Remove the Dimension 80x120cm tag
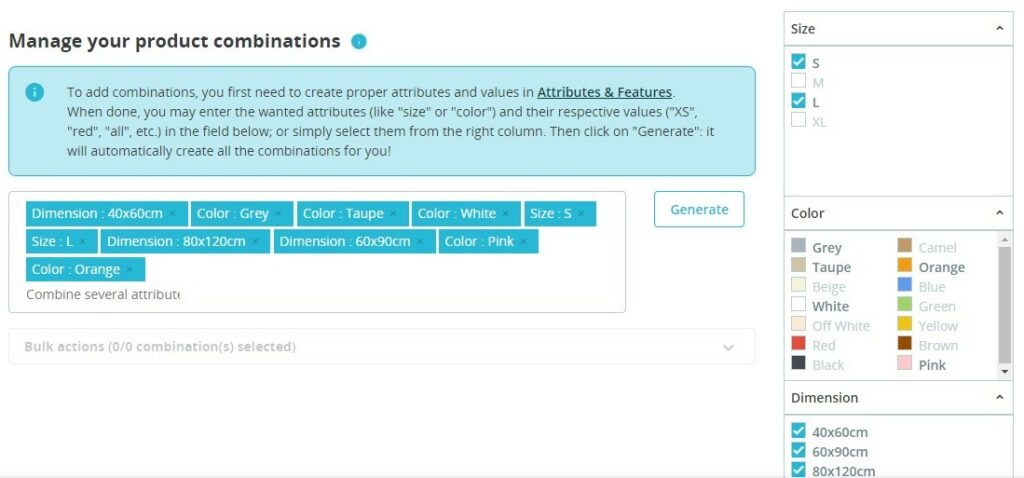 255,242
